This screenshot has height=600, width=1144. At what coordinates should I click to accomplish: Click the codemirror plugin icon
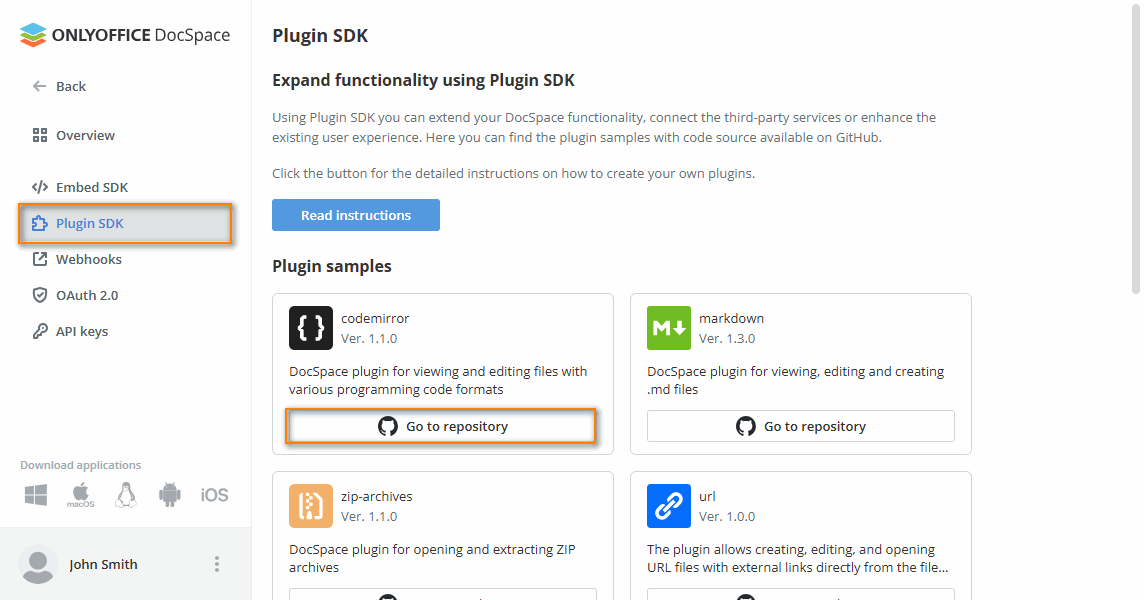[x=311, y=328]
